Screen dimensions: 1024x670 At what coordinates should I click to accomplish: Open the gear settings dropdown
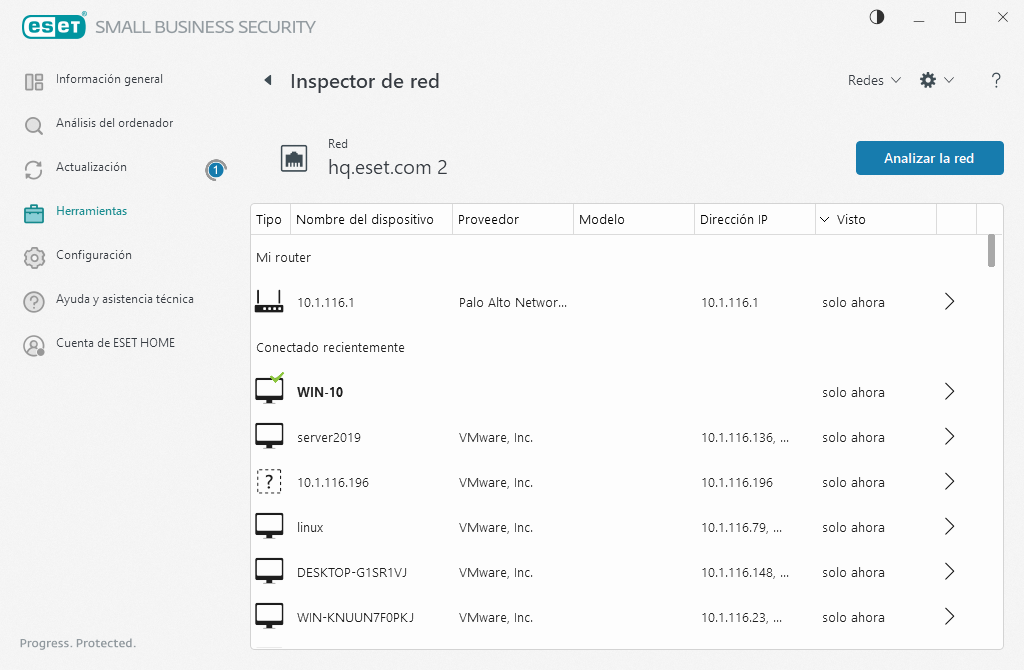point(936,81)
